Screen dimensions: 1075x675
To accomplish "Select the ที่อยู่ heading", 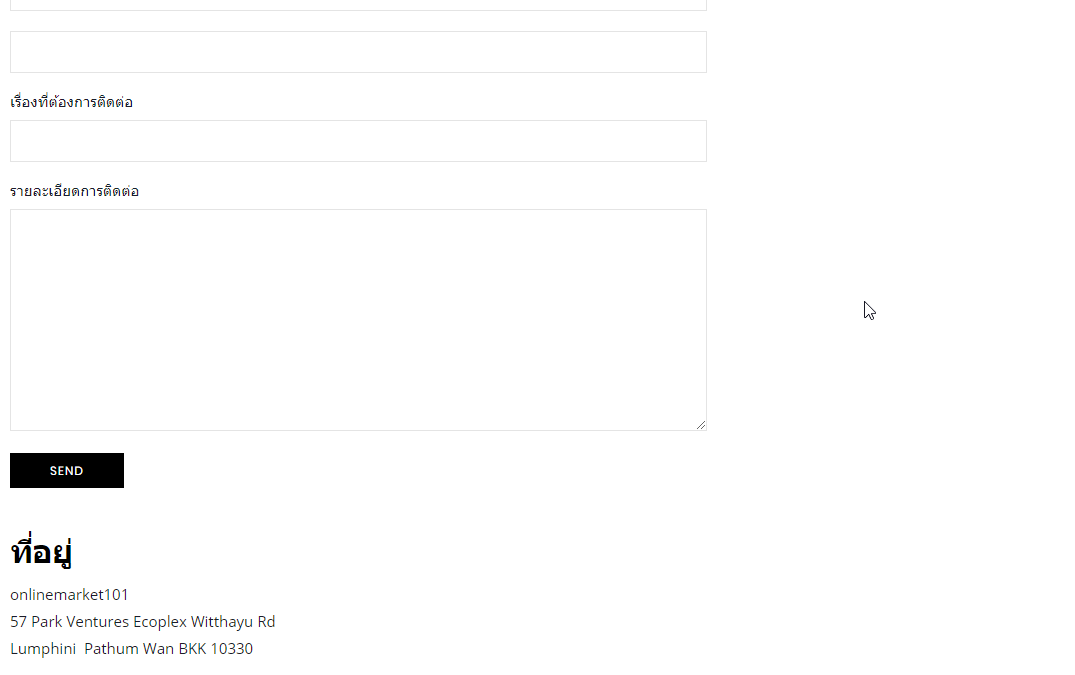I will pos(41,551).
